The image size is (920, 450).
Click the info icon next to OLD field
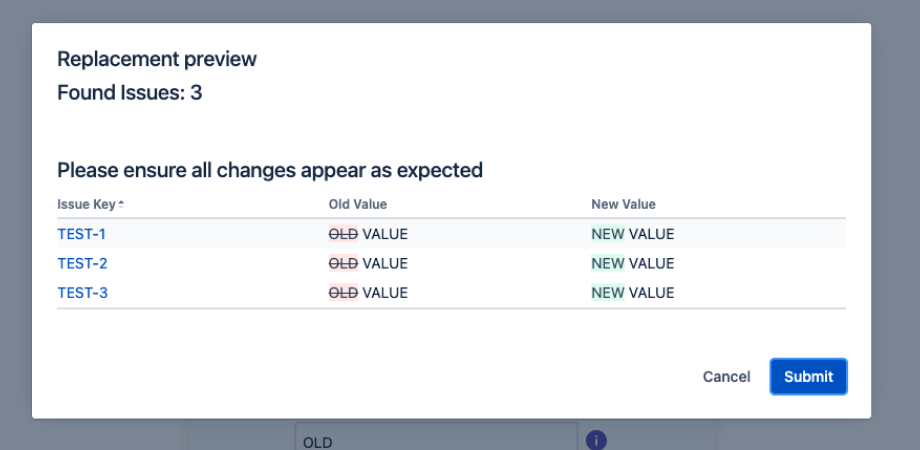coord(596,440)
